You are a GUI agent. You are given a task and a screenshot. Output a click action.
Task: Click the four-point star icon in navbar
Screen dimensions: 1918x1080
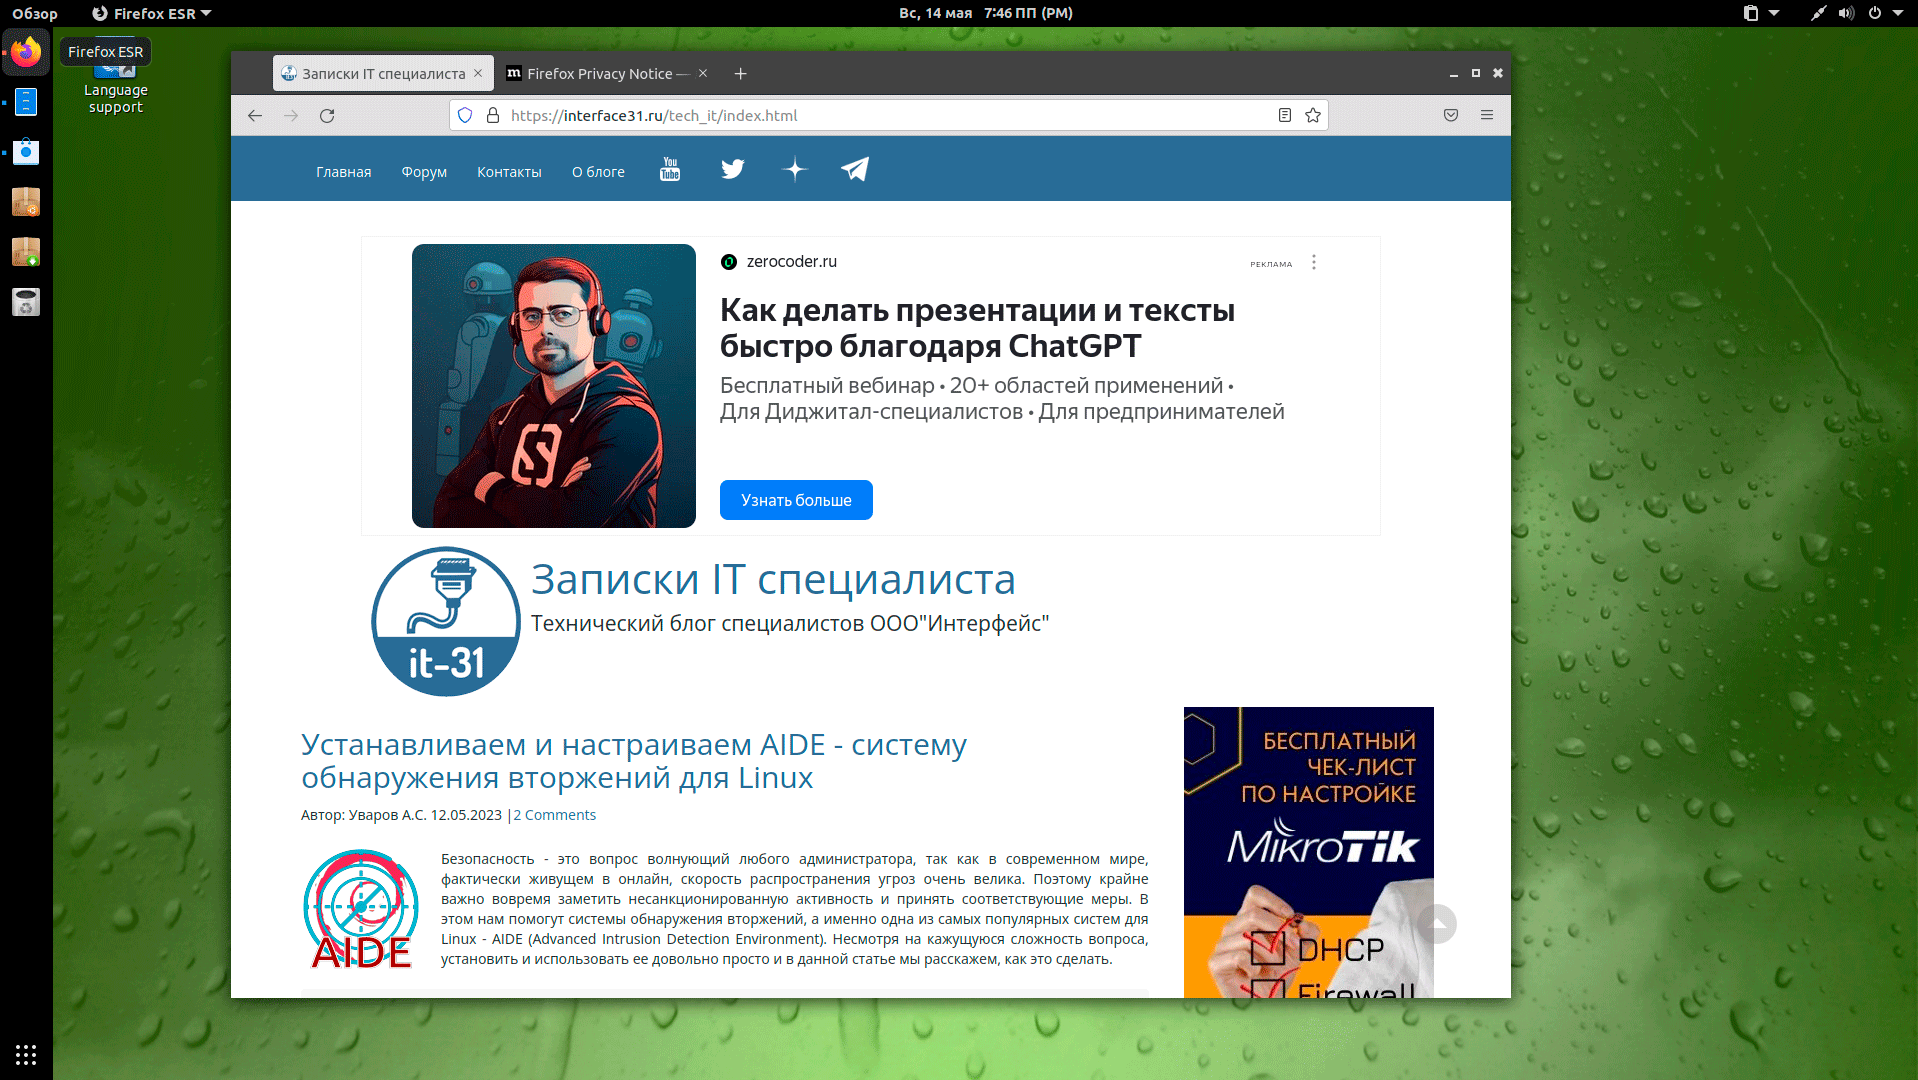[x=795, y=169]
